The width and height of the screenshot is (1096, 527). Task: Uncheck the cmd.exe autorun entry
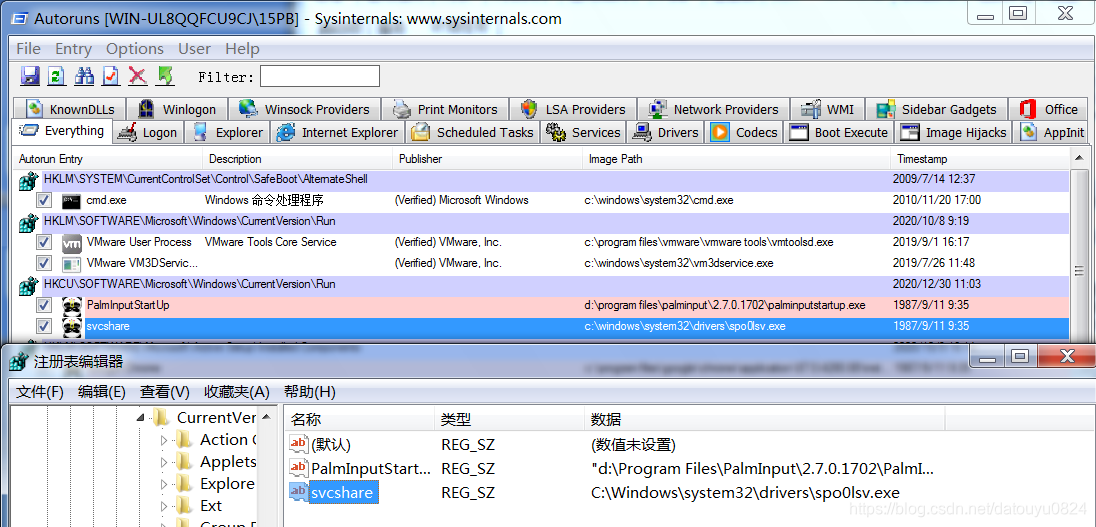(x=44, y=201)
